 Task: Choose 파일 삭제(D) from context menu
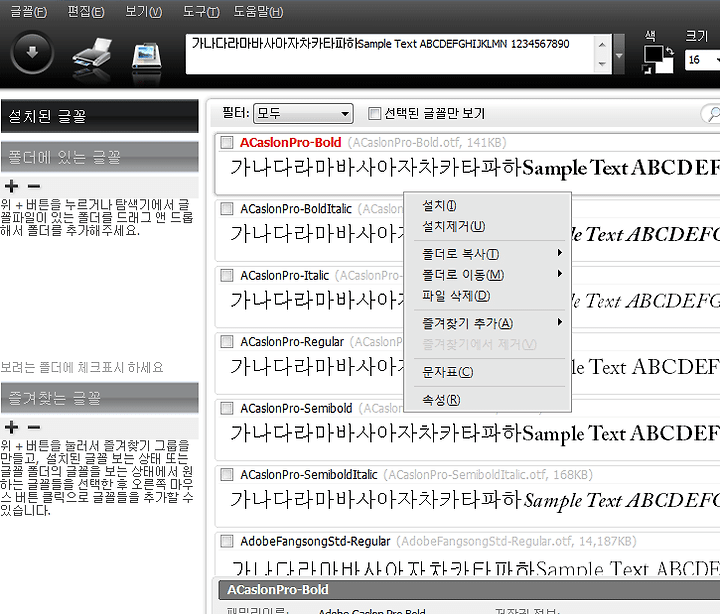(487, 296)
